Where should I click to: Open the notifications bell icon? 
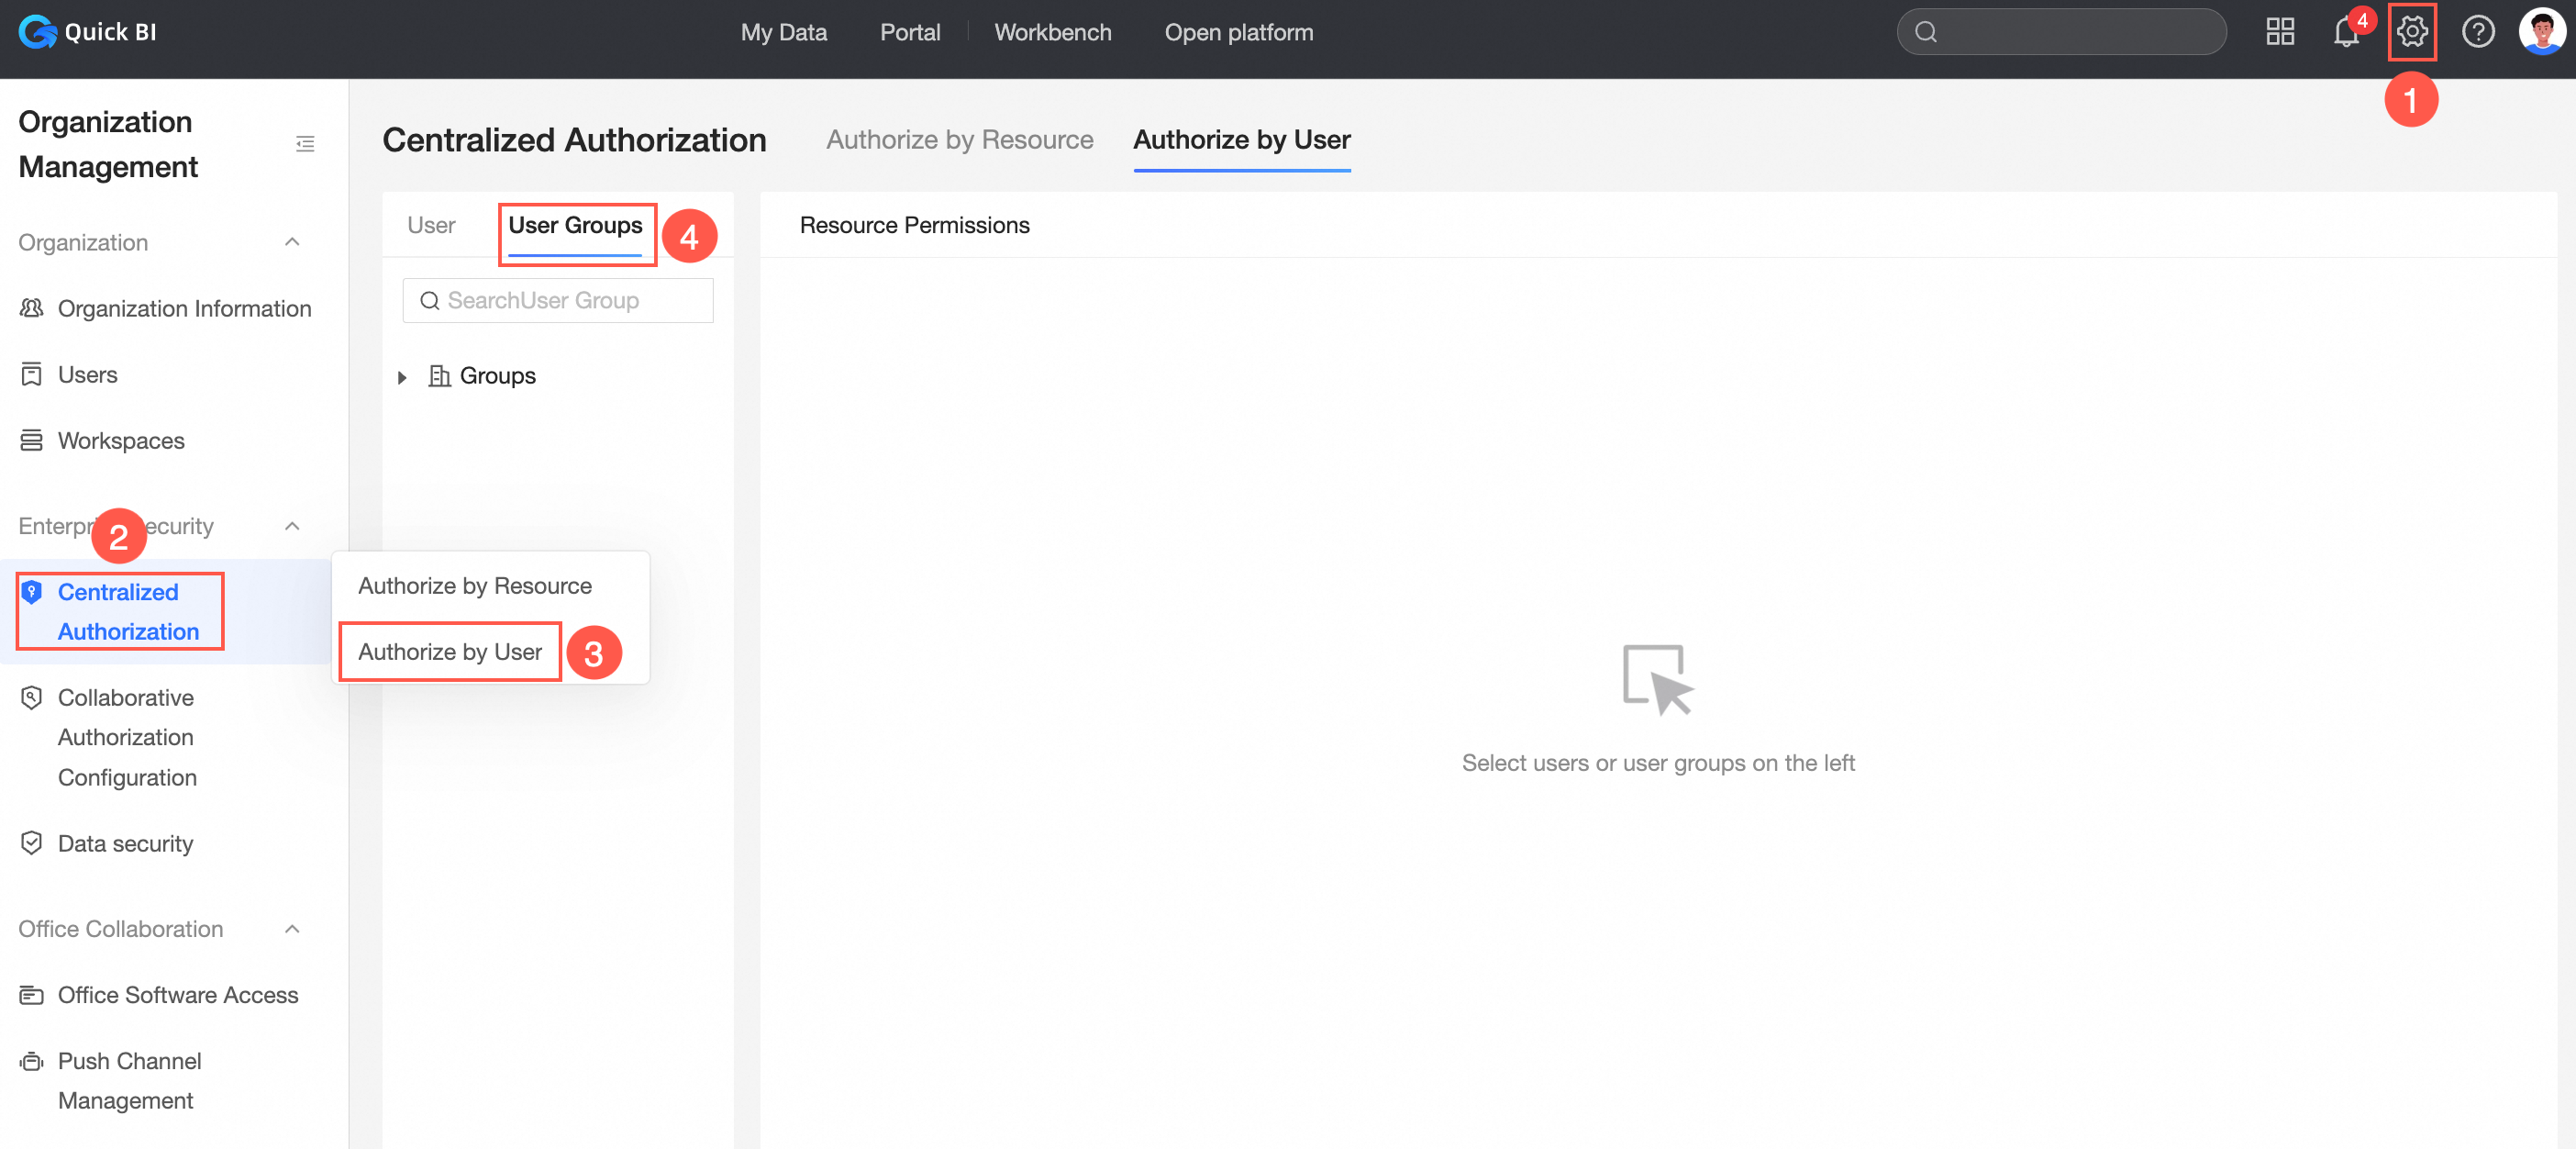point(2345,32)
